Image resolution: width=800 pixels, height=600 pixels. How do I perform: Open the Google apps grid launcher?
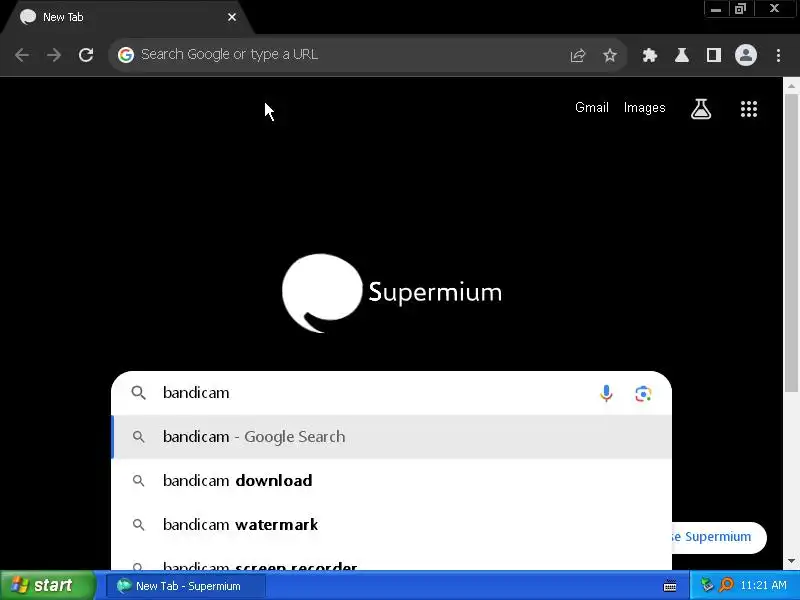tap(748, 109)
